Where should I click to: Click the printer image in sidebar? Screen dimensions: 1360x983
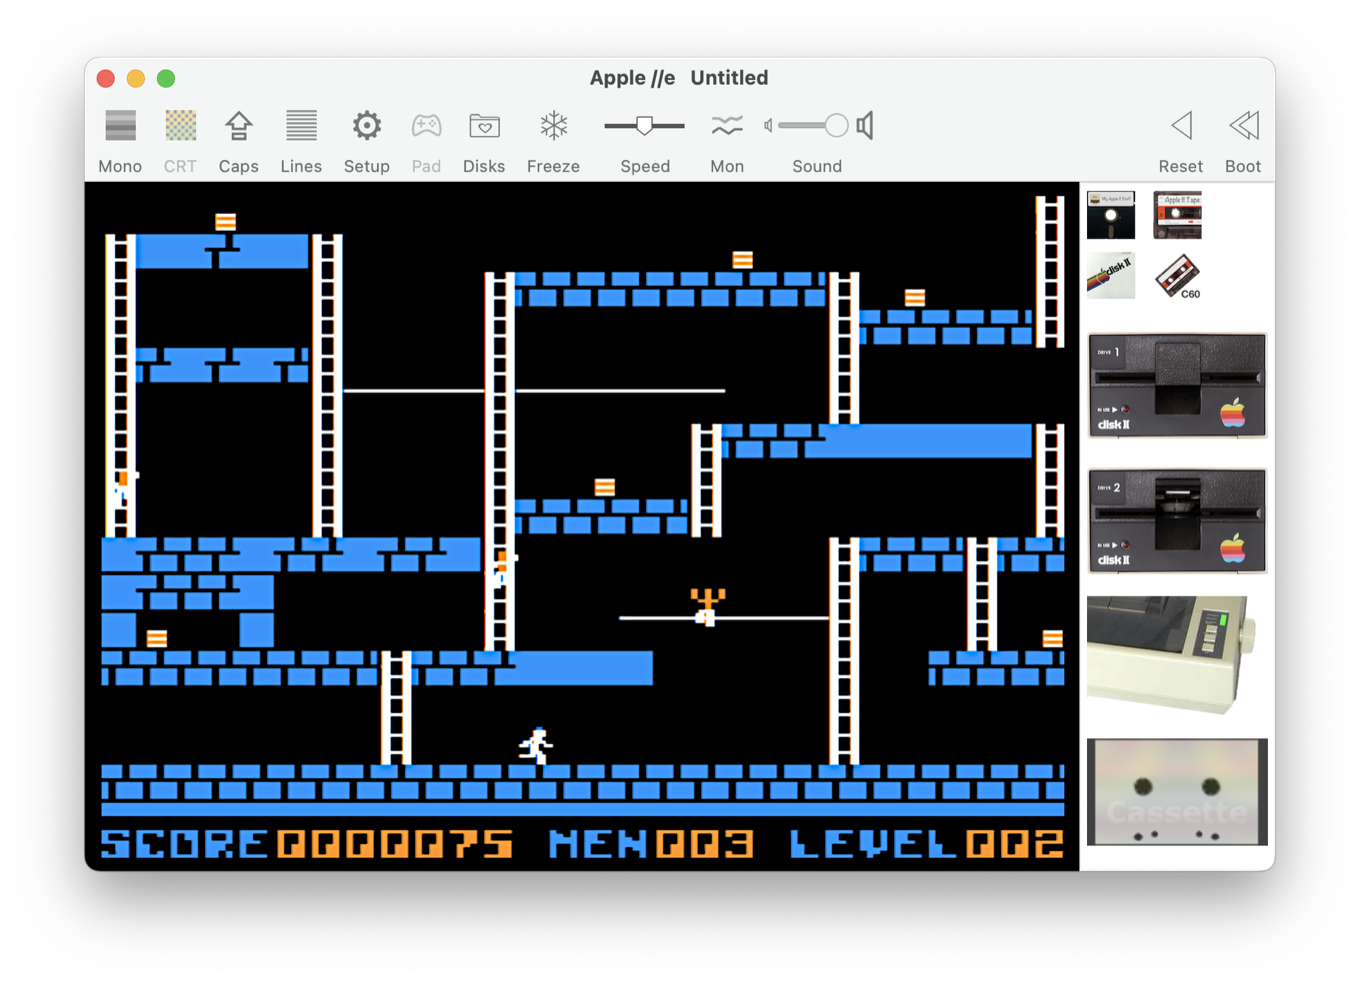[1170, 654]
